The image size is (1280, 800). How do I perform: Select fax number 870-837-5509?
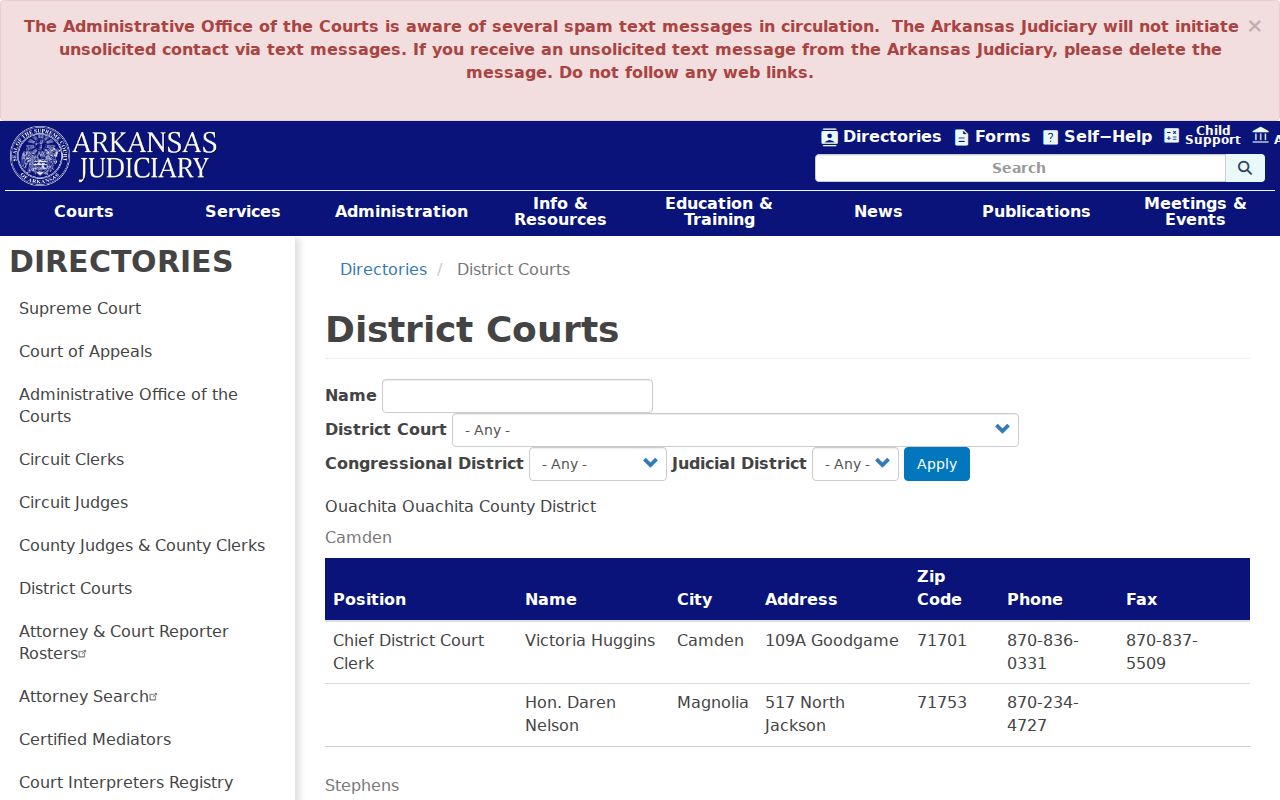pos(1162,652)
